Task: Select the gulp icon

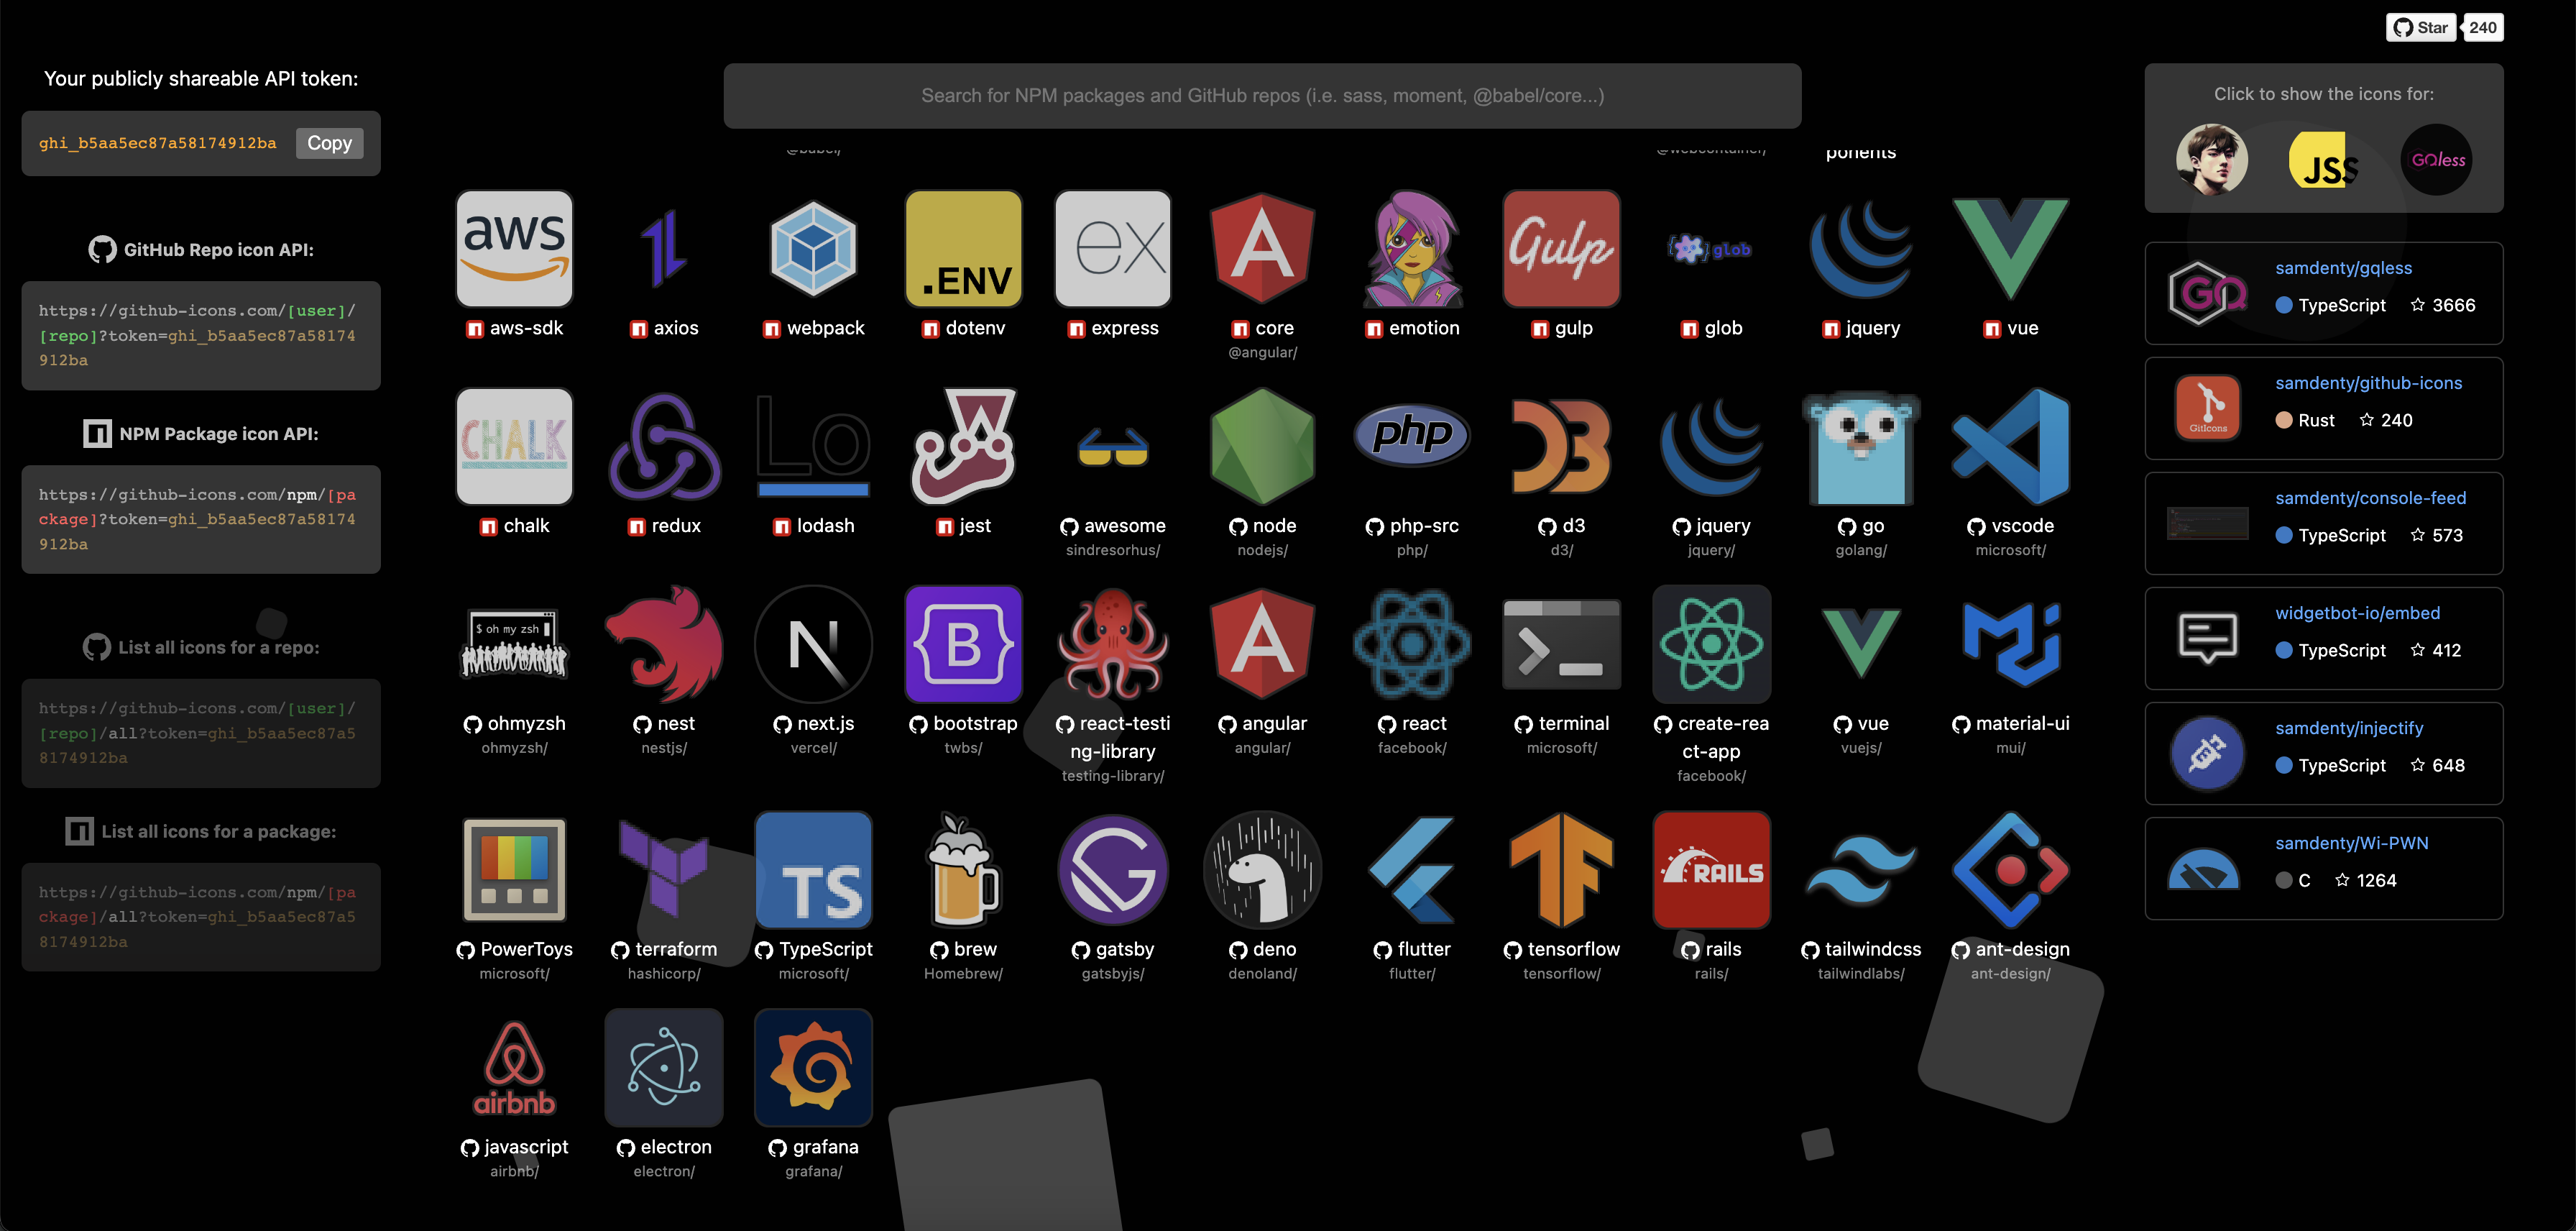Action: click(1561, 248)
